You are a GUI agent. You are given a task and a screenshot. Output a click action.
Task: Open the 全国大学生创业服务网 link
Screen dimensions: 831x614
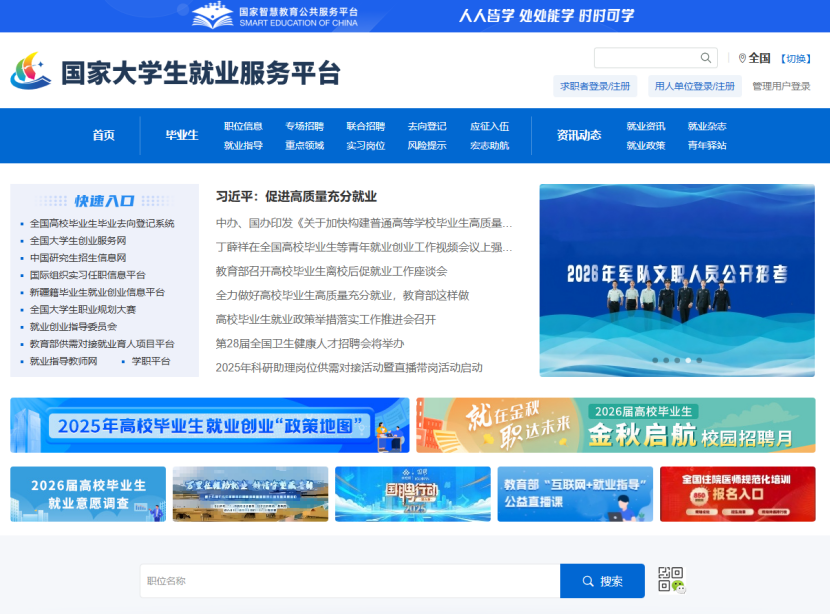click(78, 240)
